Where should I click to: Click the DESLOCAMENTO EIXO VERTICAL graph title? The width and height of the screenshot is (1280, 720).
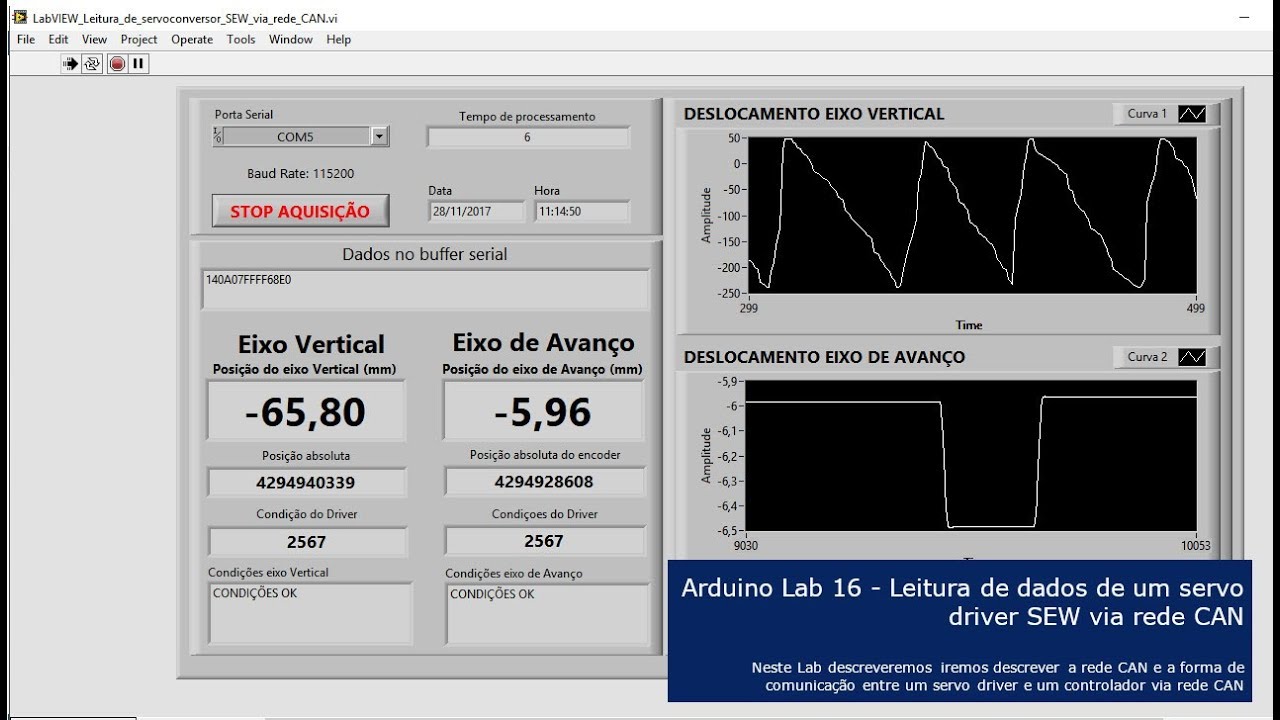pyautogui.click(x=814, y=114)
